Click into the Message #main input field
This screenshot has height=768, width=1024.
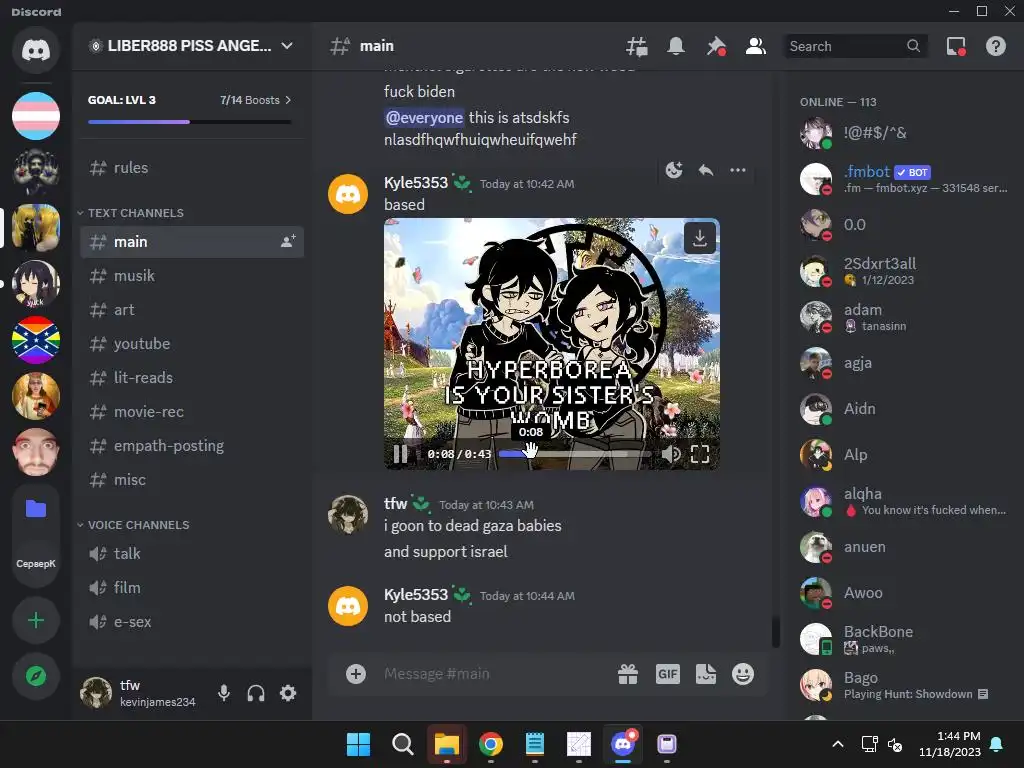coord(493,674)
